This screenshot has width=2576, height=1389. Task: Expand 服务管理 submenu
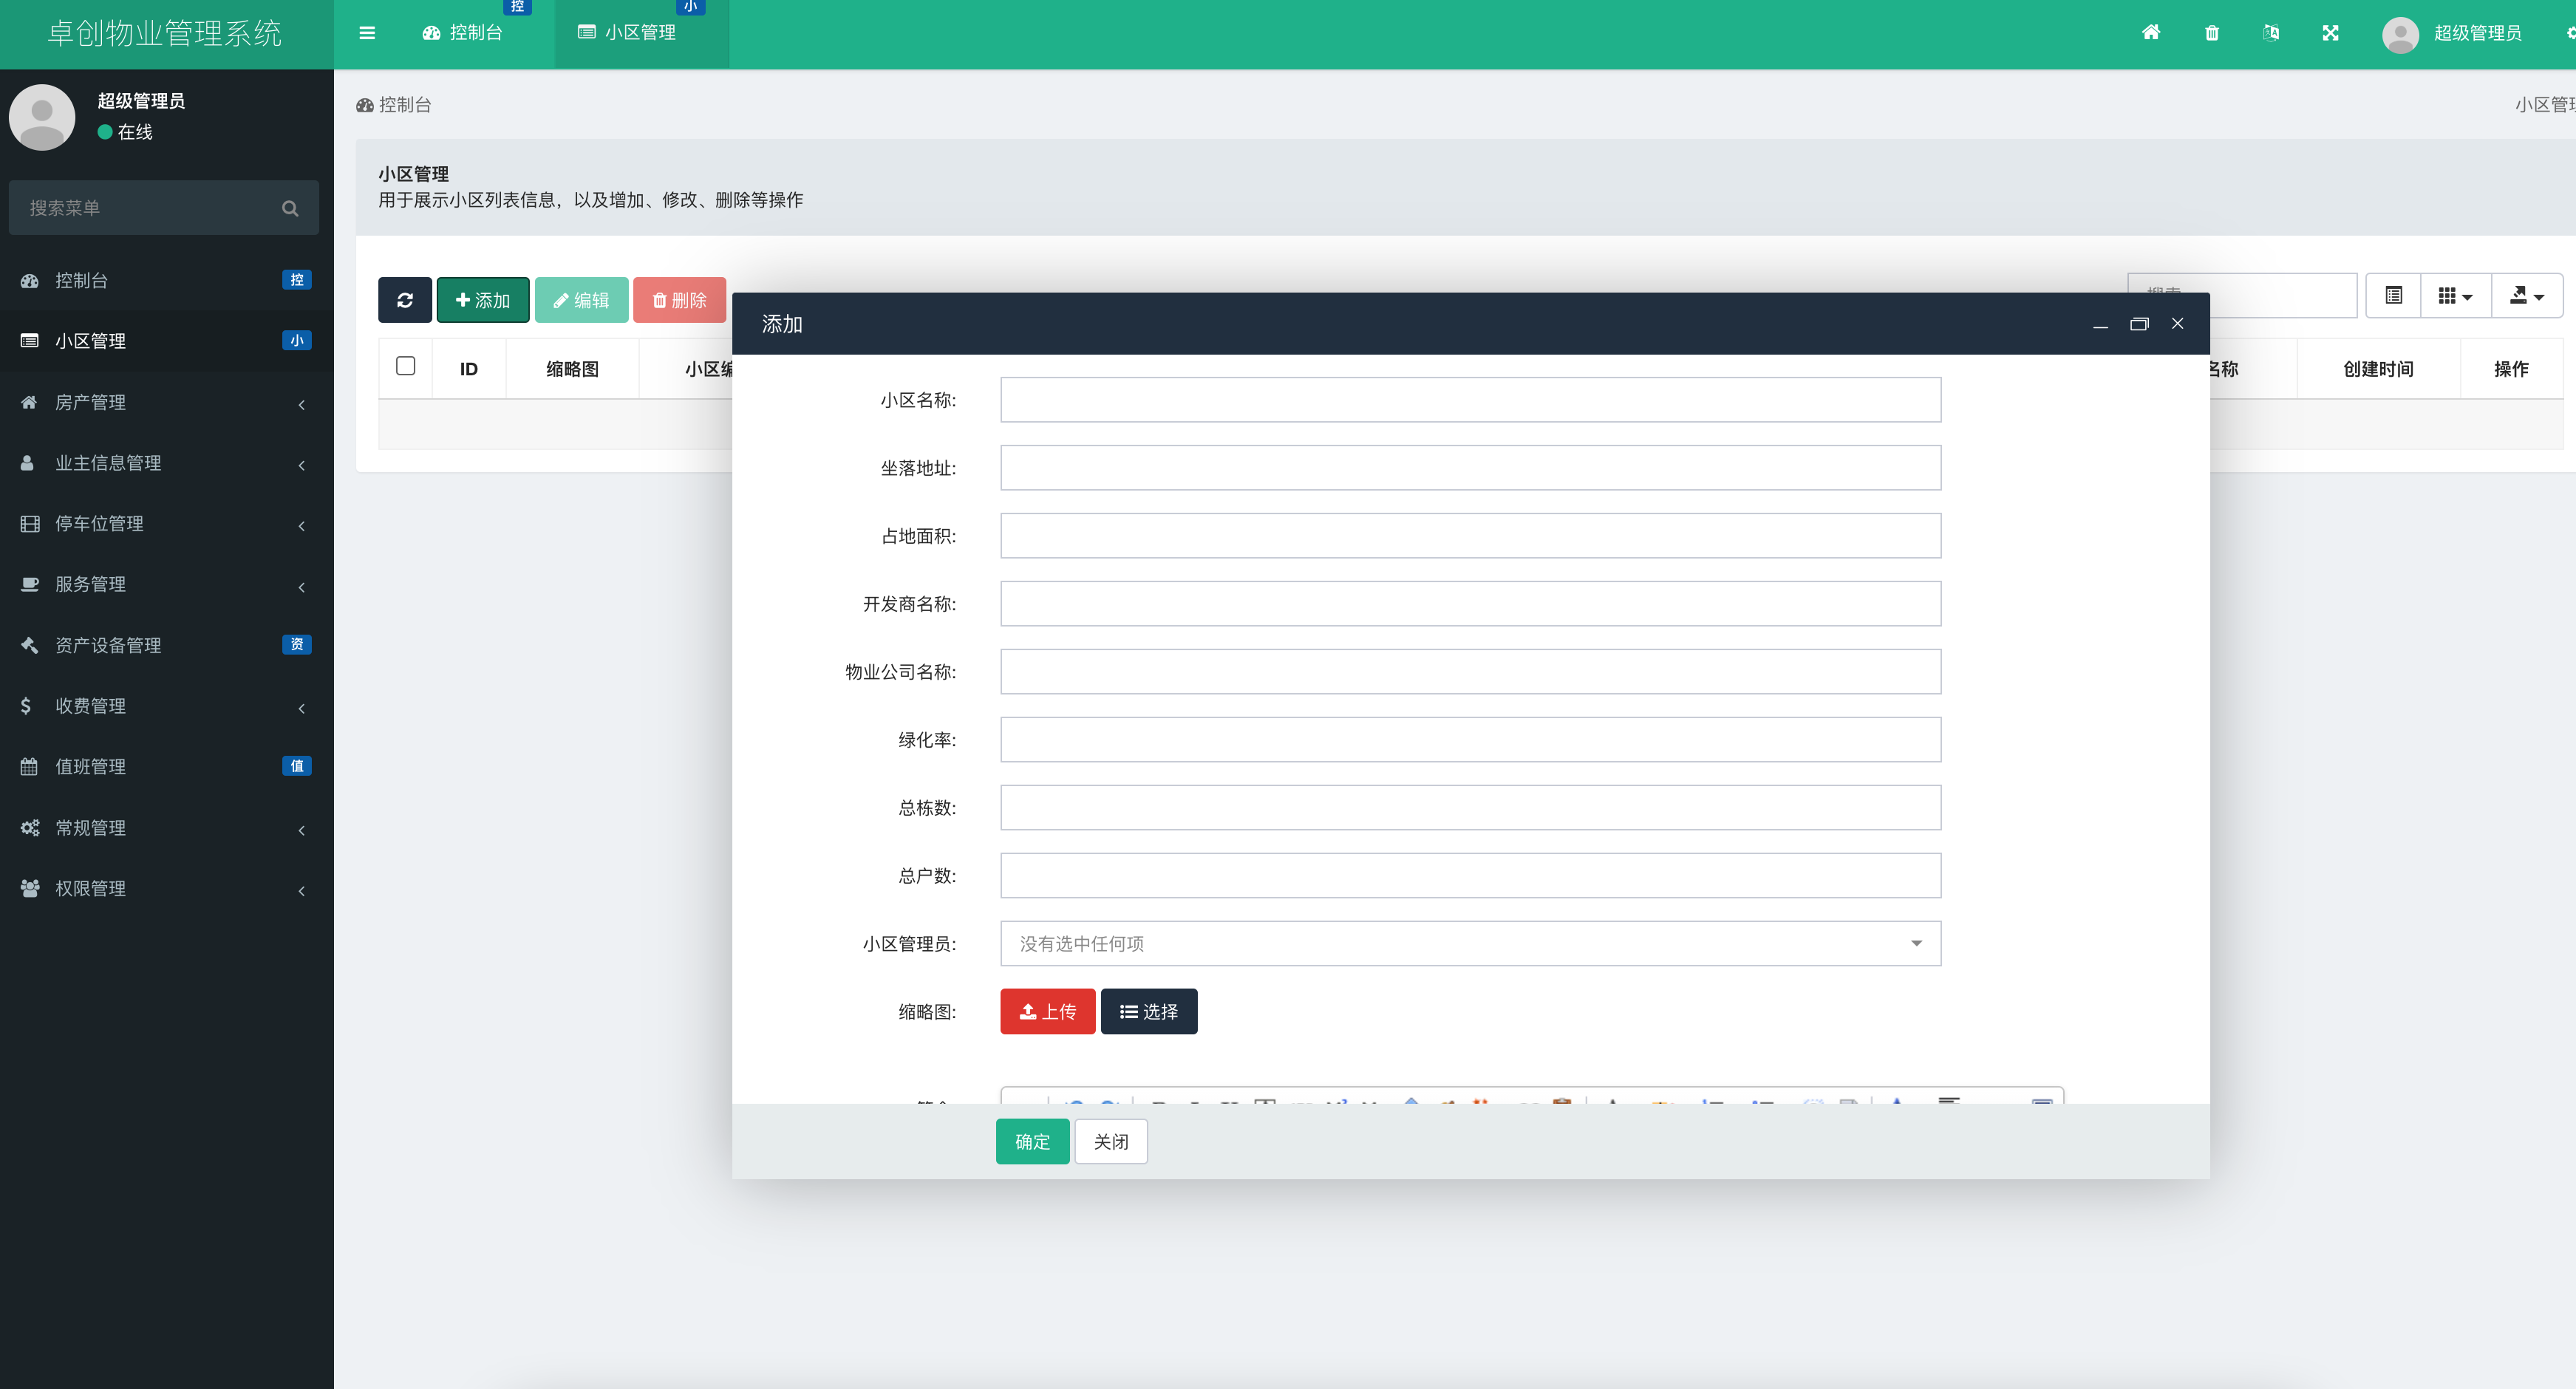point(166,584)
